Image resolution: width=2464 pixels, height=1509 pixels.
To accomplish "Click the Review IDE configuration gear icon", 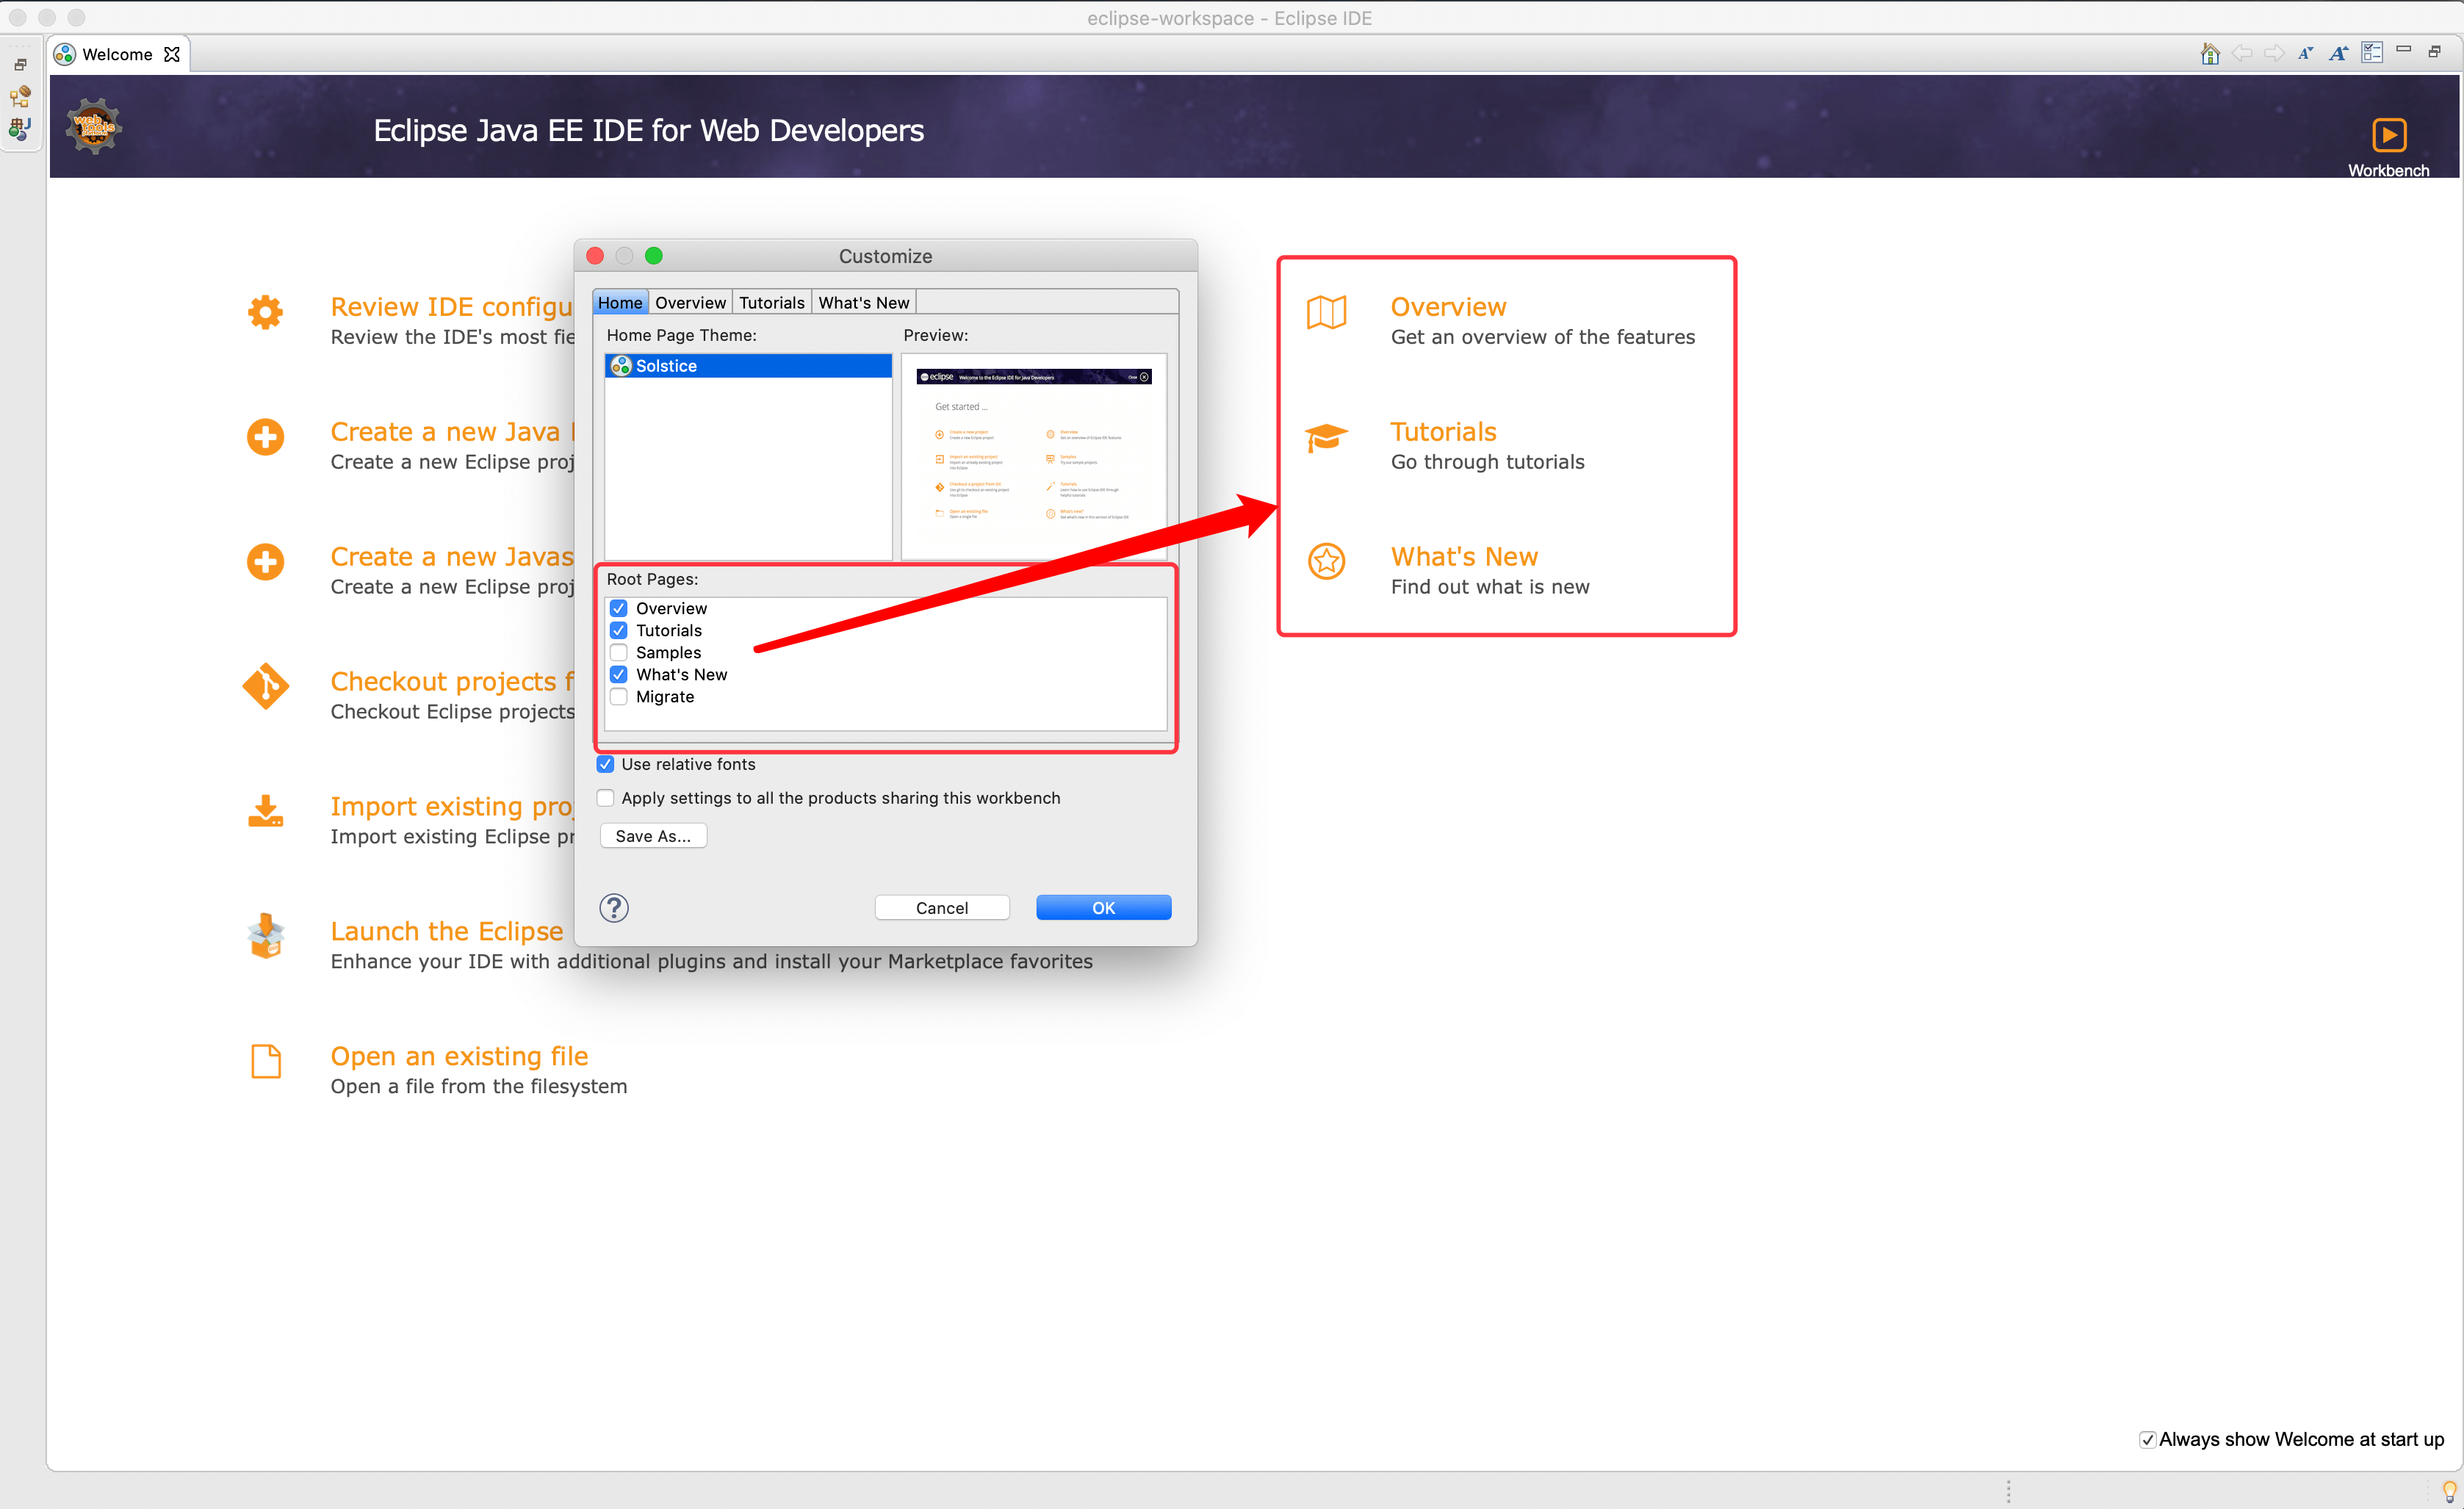I will pos(265,313).
